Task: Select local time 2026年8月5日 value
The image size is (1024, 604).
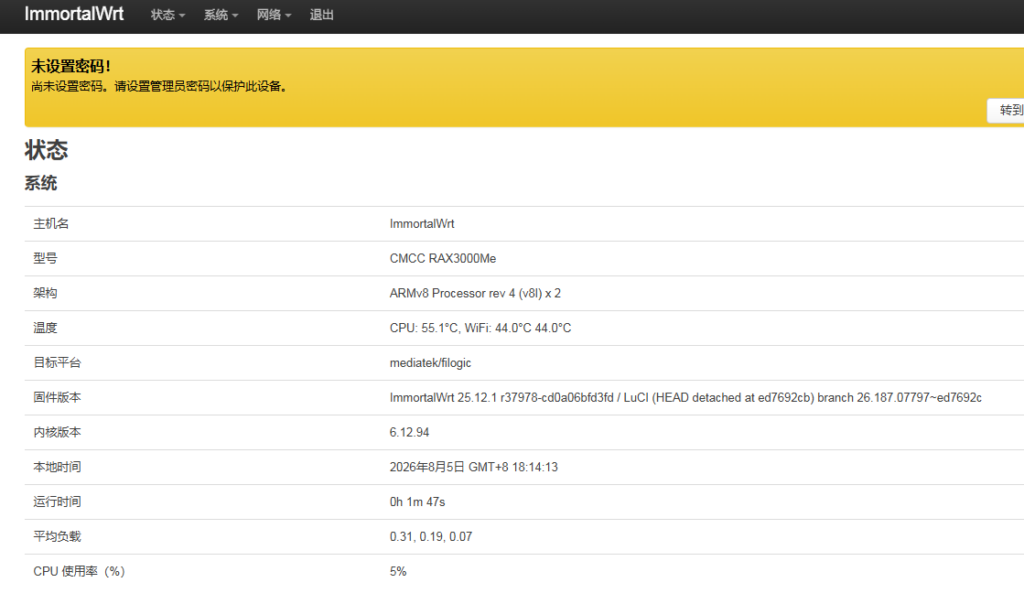Action: point(473,467)
